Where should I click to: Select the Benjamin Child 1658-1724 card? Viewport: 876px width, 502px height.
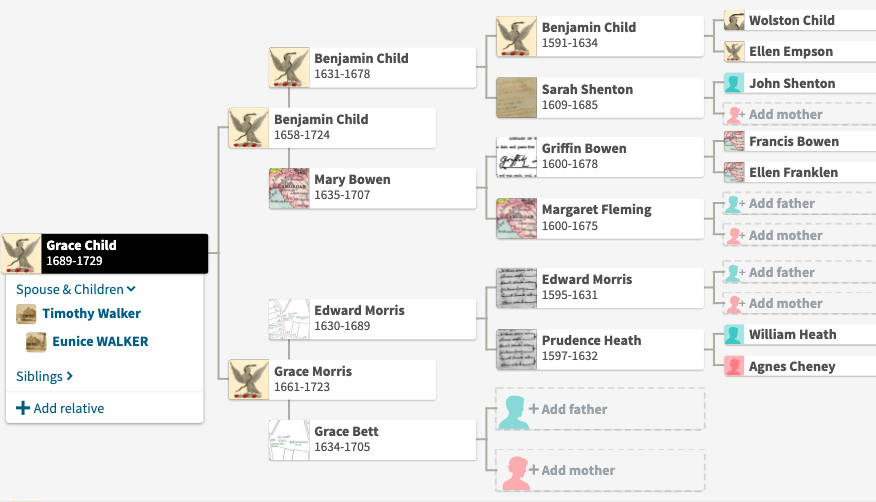point(332,128)
